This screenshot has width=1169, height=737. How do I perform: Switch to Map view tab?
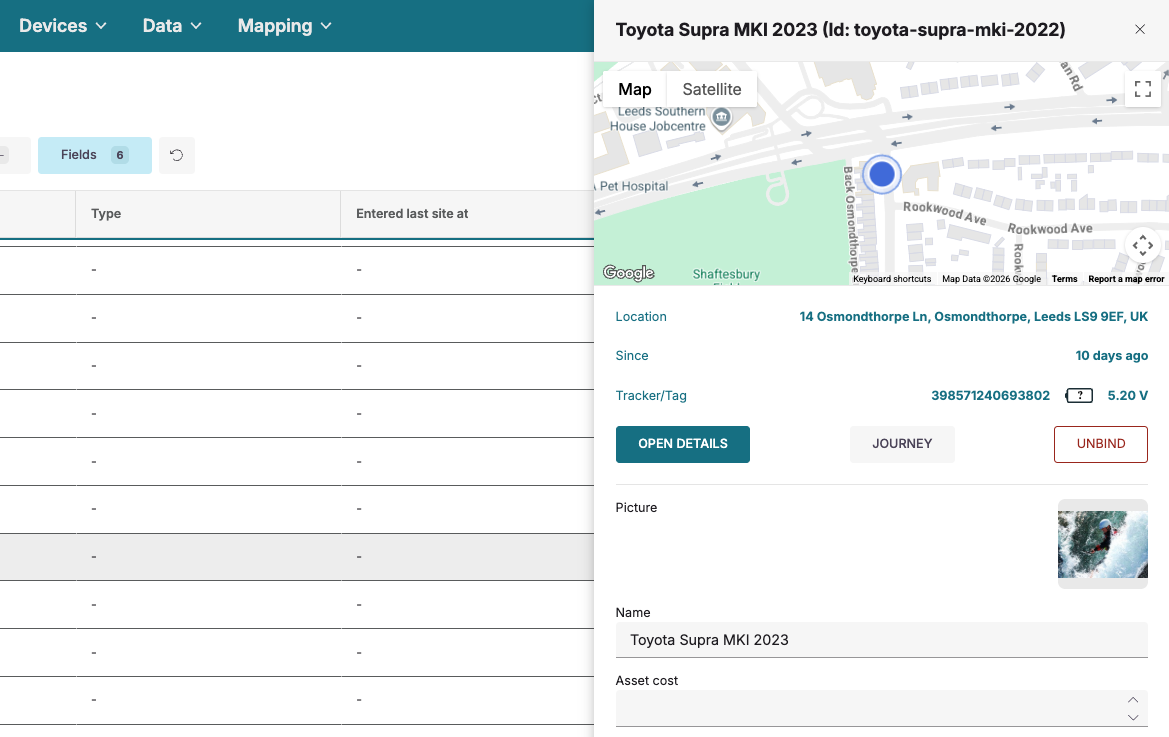pyautogui.click(x=634, y=89)
